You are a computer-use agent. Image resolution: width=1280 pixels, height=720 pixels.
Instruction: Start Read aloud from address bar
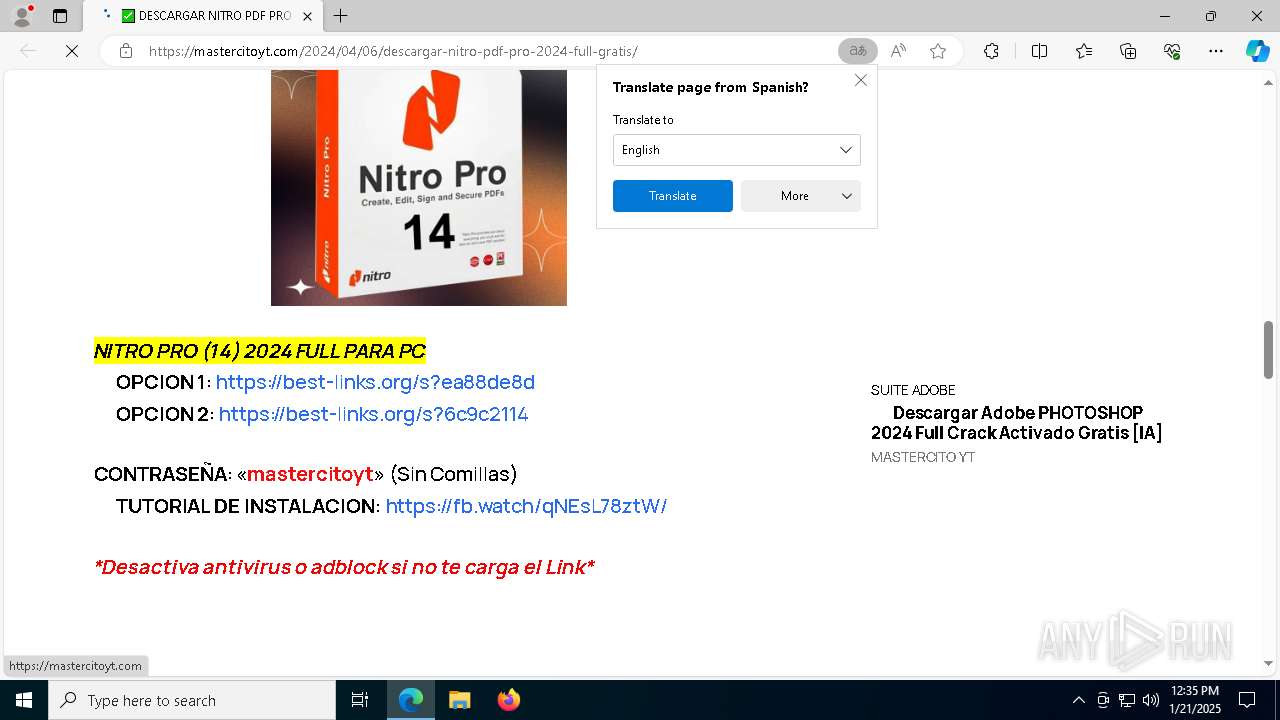[898, 51]
